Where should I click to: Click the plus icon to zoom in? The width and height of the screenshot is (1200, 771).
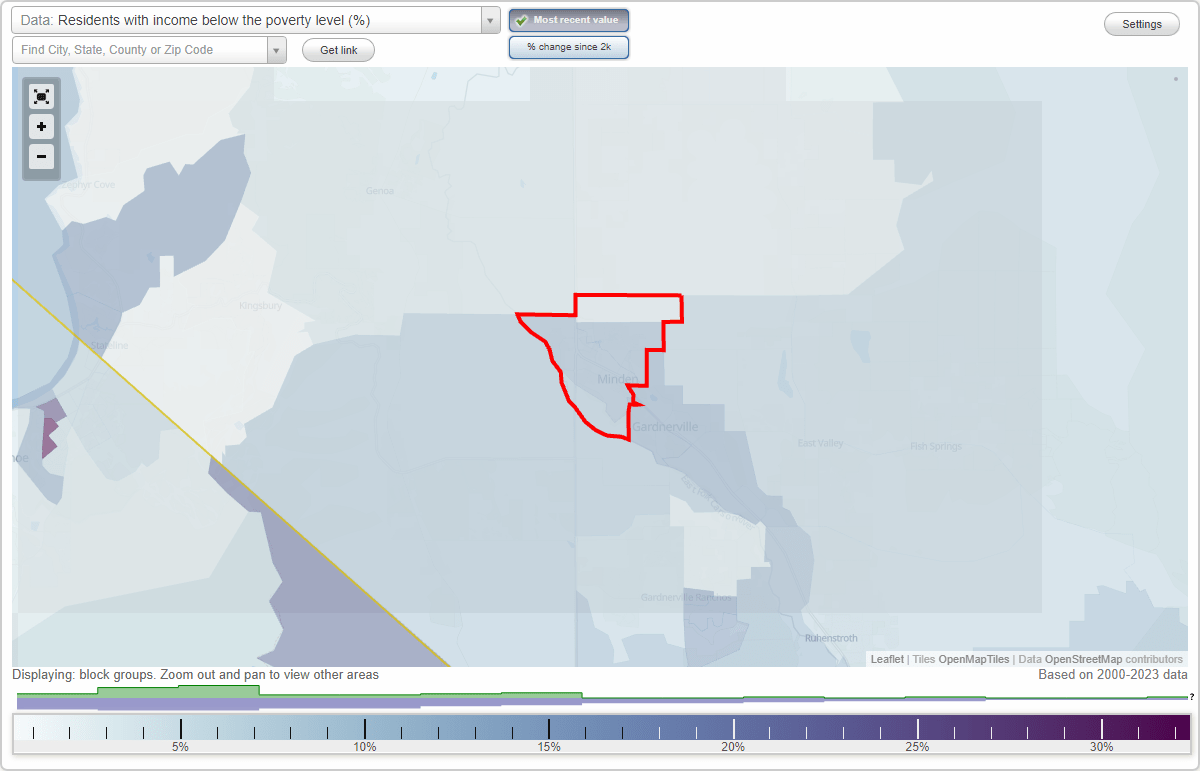click(x=41, y=127)
